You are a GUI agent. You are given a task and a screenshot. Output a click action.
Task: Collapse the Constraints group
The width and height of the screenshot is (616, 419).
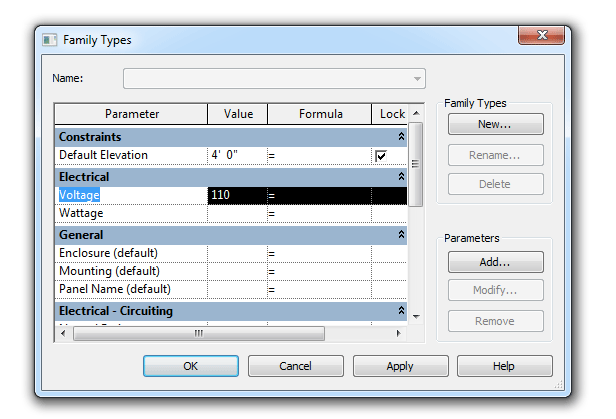[x=401, y=136]
